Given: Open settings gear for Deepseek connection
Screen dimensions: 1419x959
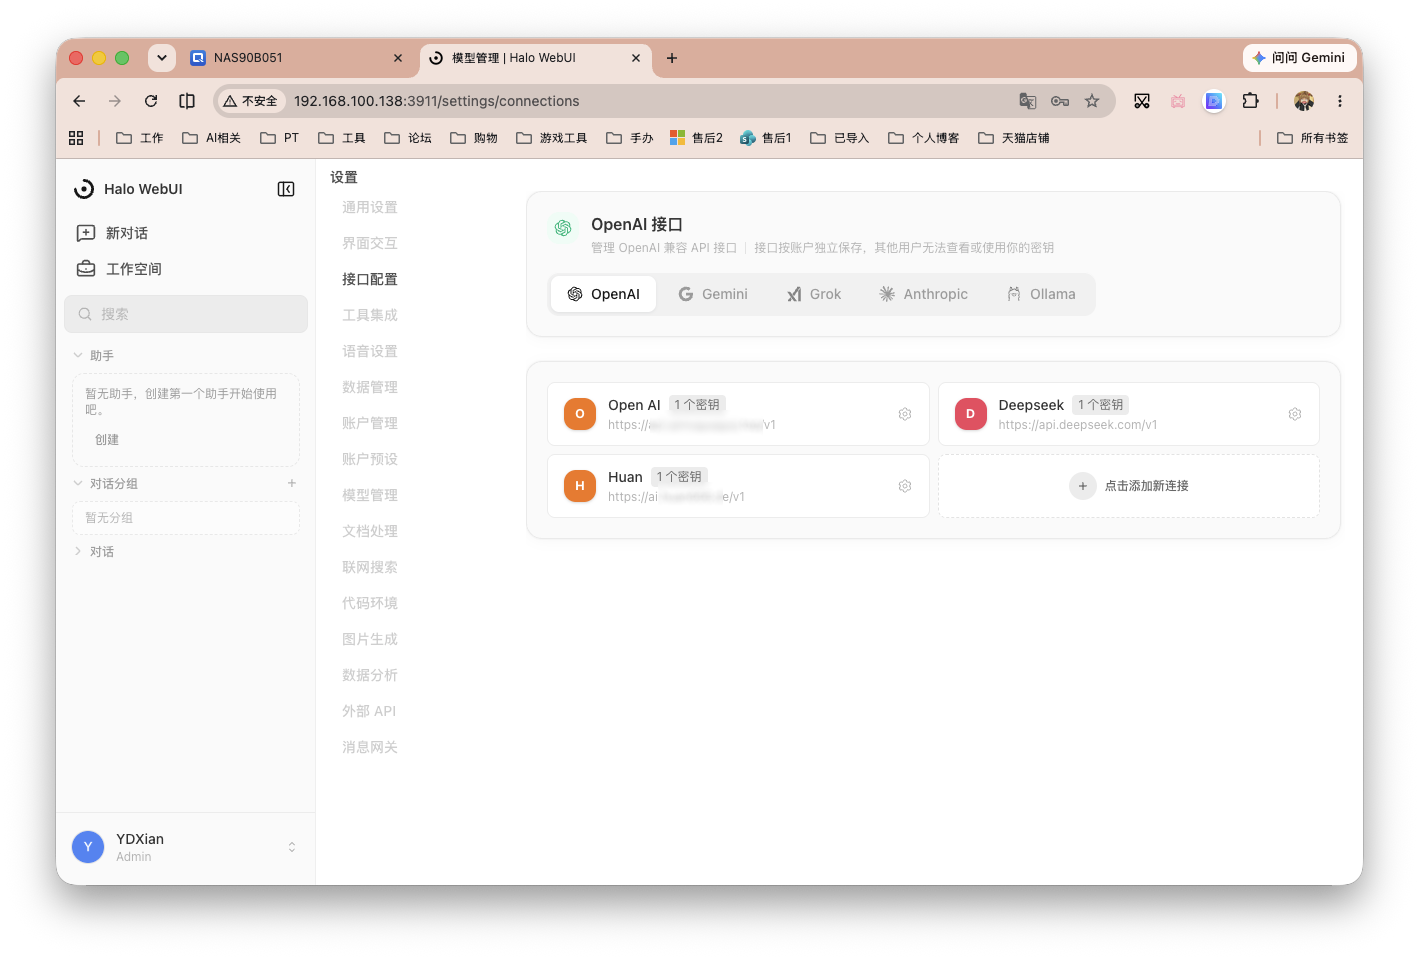Looking at the screenshot, I should point(1295,414).
